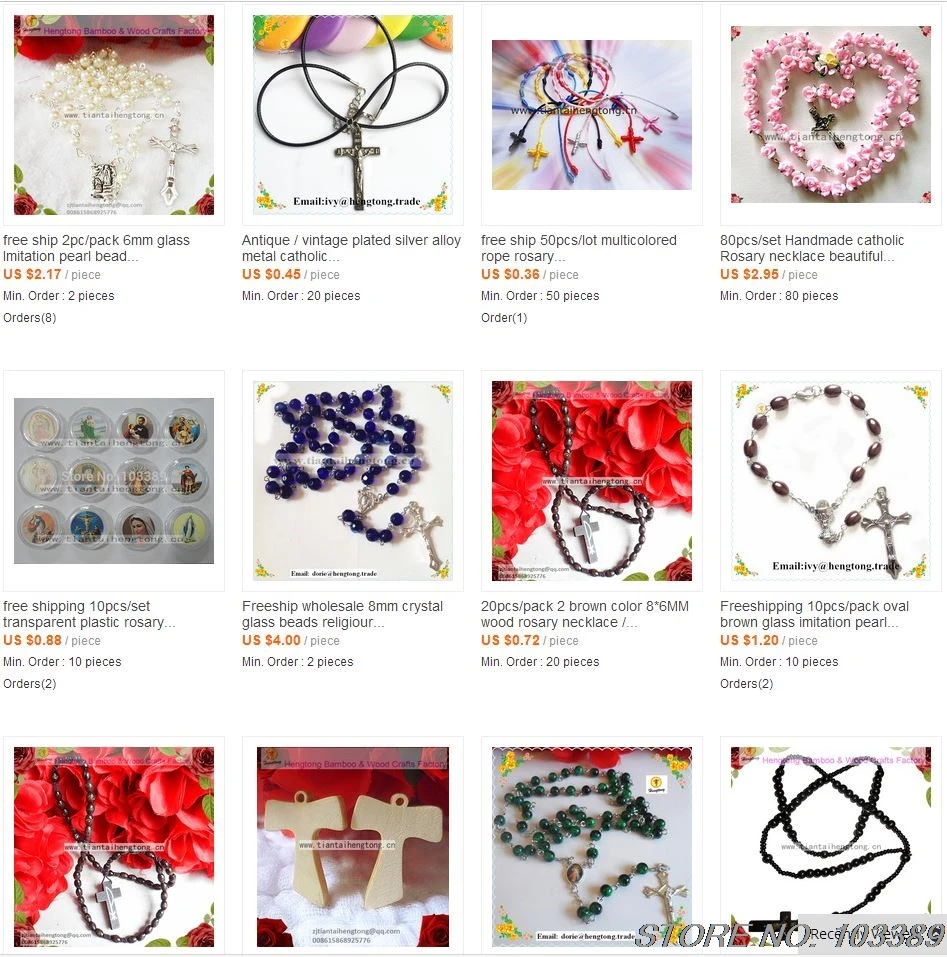Image resolution: width=947 pixels, height=957 pixels.
Task: Open the oval brown pearl bracelet thumbnail
Action: click(831, 481)
